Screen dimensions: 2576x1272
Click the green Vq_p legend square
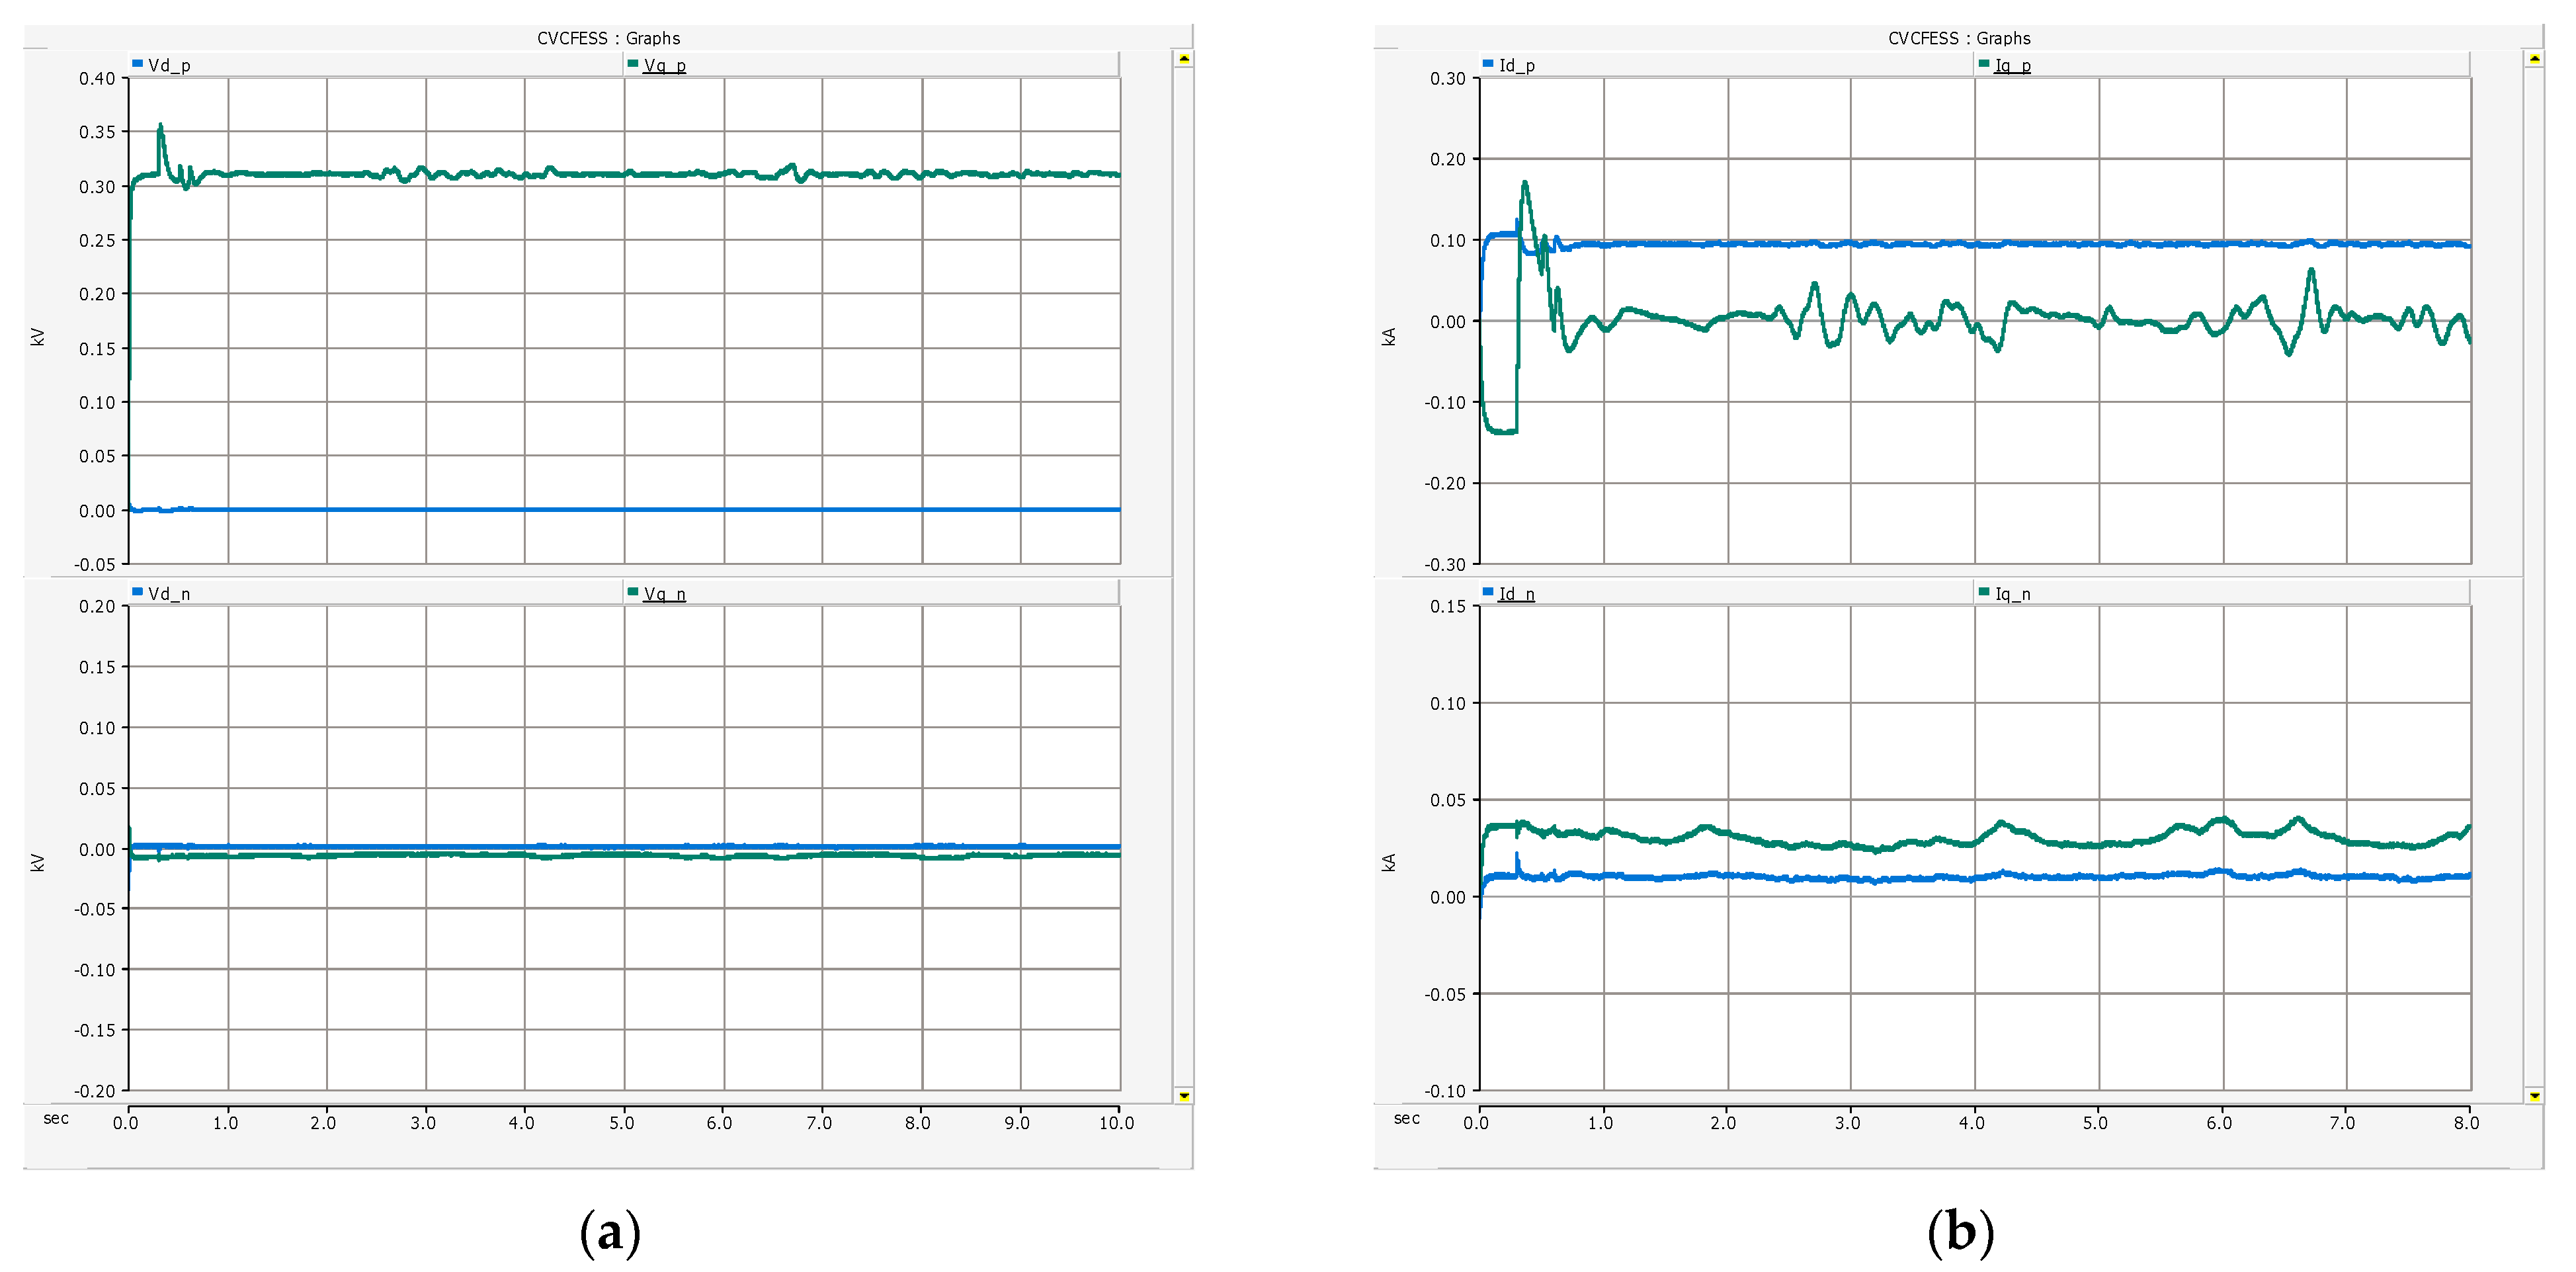(632, 64)
